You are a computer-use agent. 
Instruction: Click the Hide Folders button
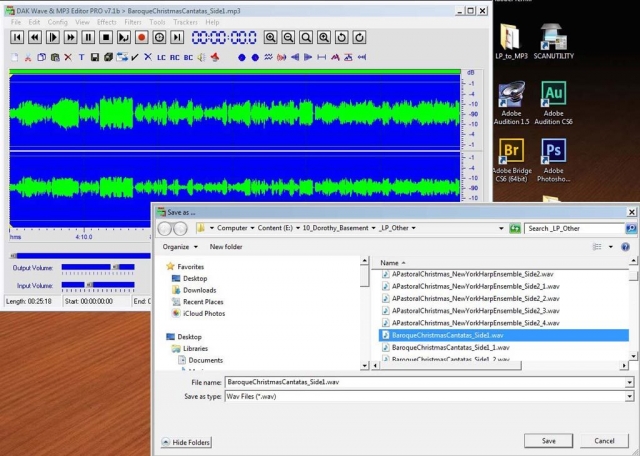[186, 442]
